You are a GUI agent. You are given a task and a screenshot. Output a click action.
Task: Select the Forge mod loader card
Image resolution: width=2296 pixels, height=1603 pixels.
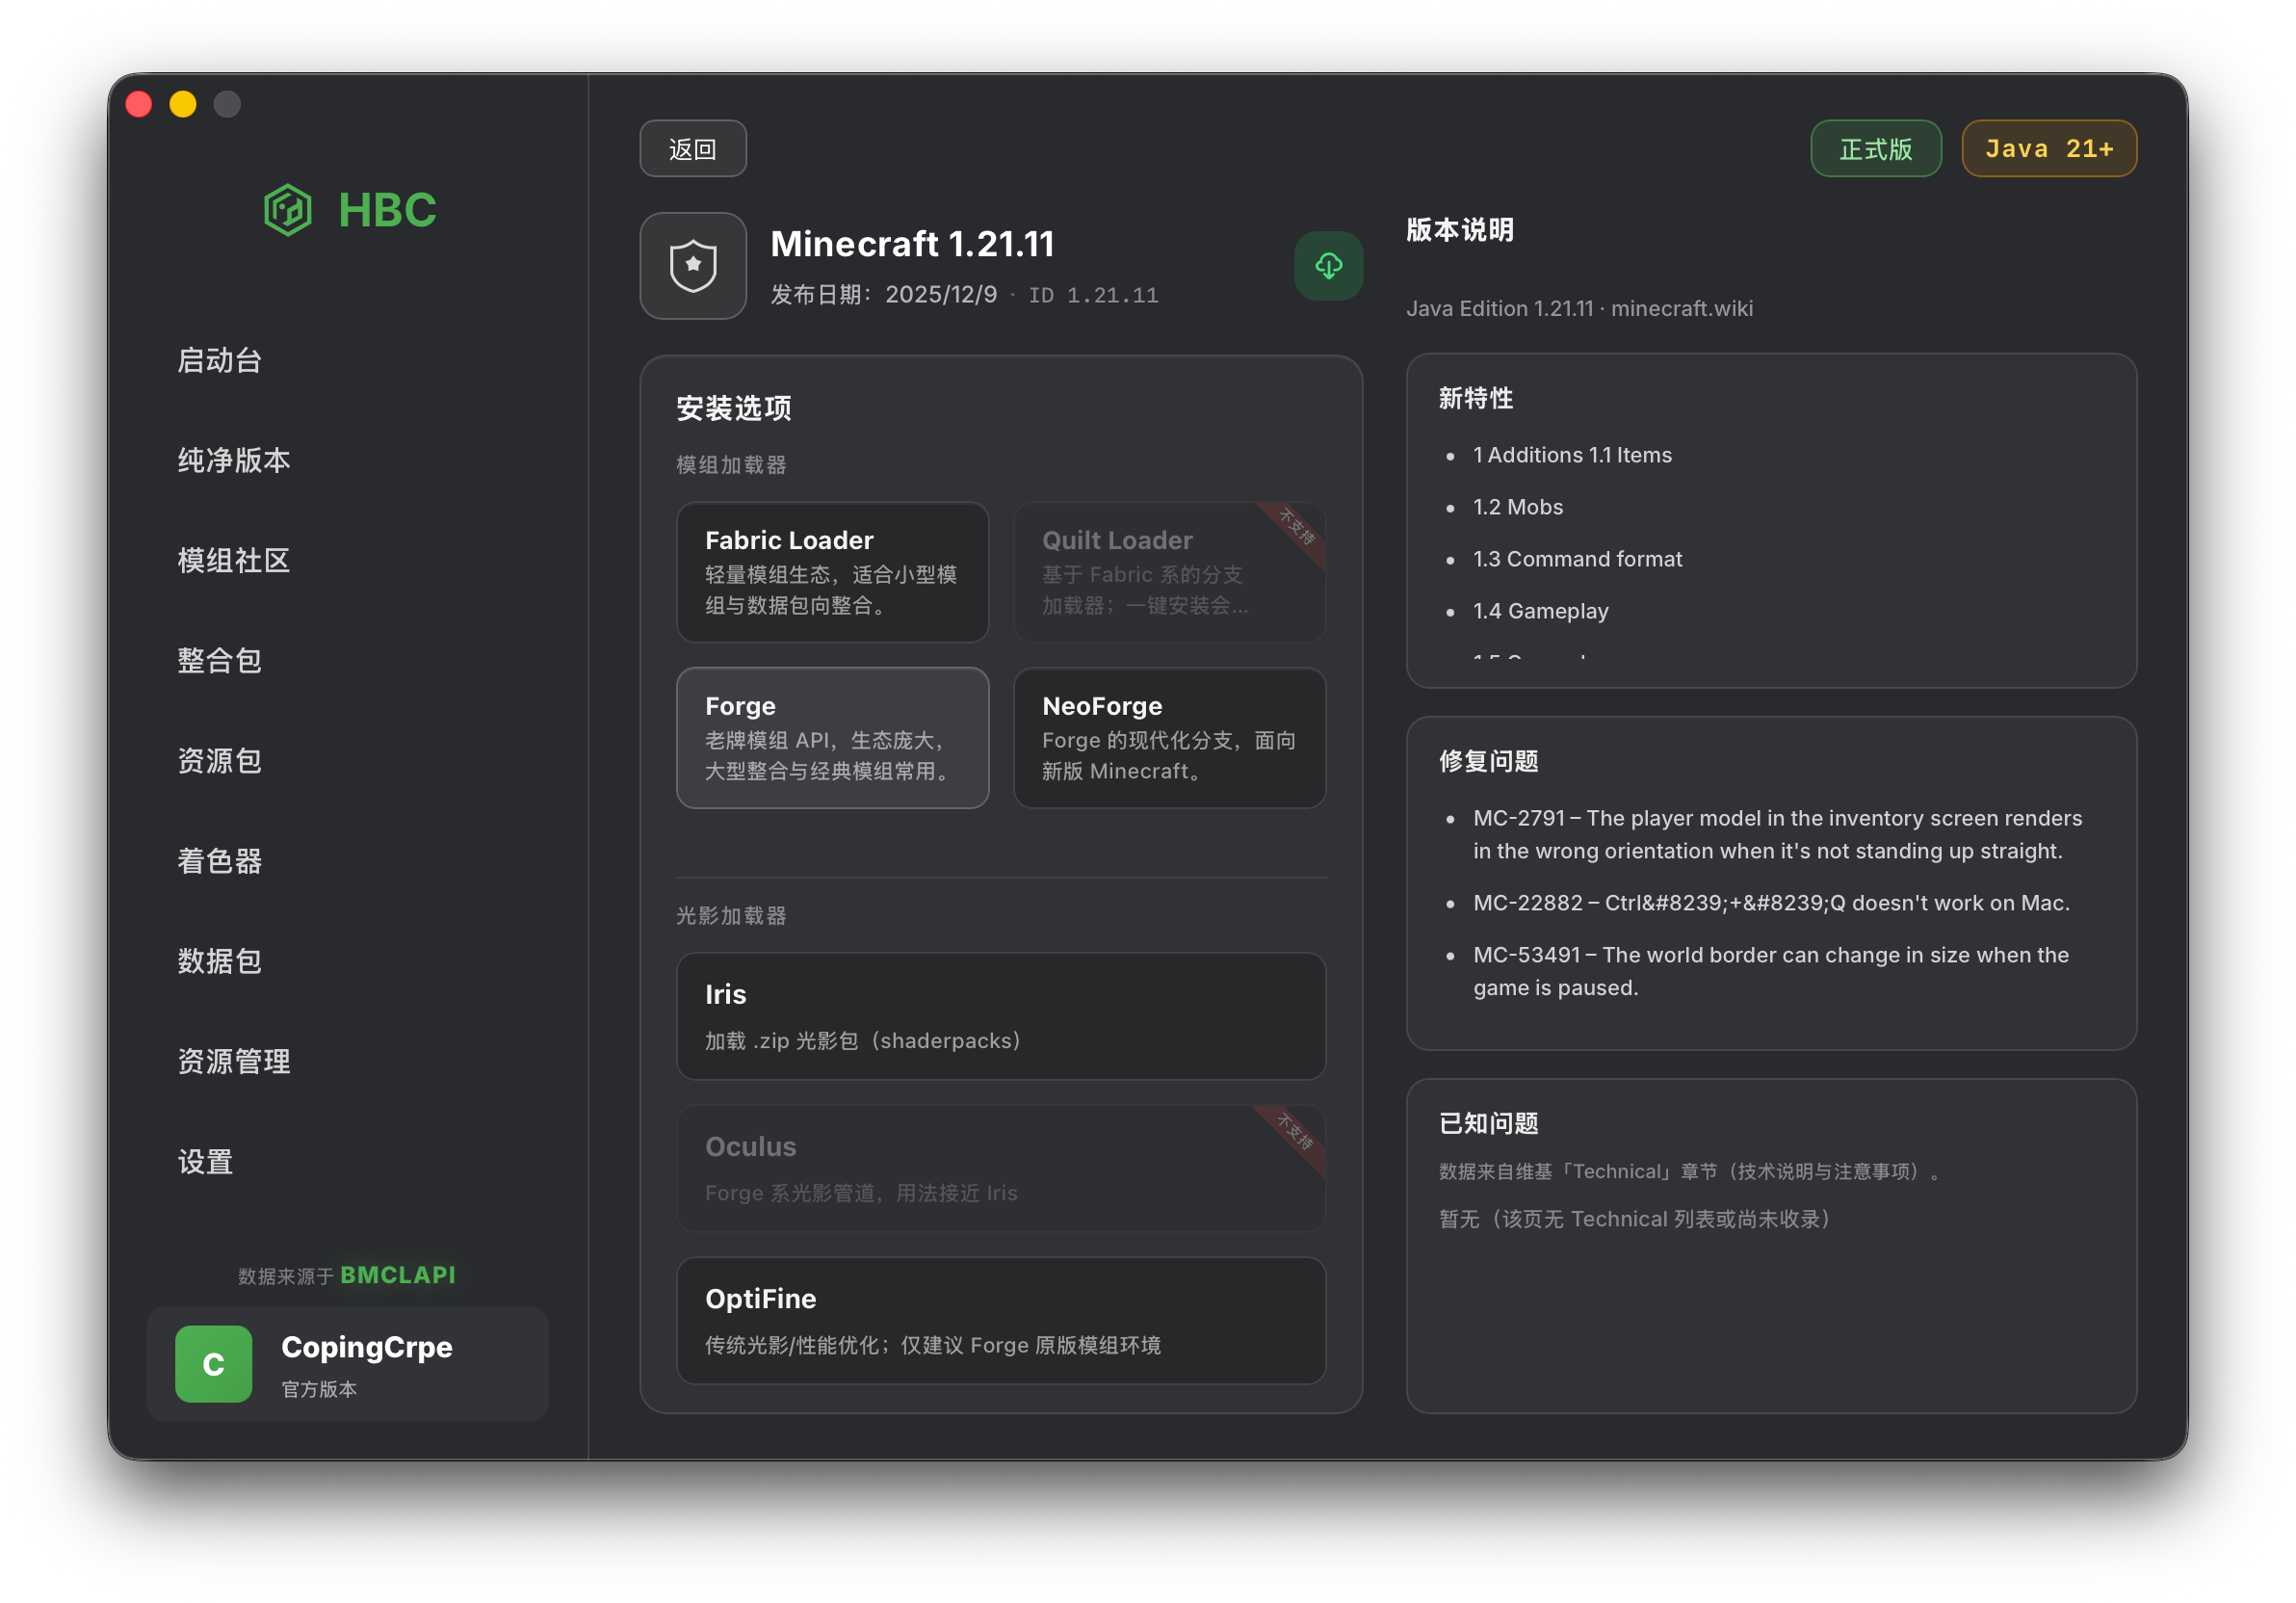pos(832,738)
